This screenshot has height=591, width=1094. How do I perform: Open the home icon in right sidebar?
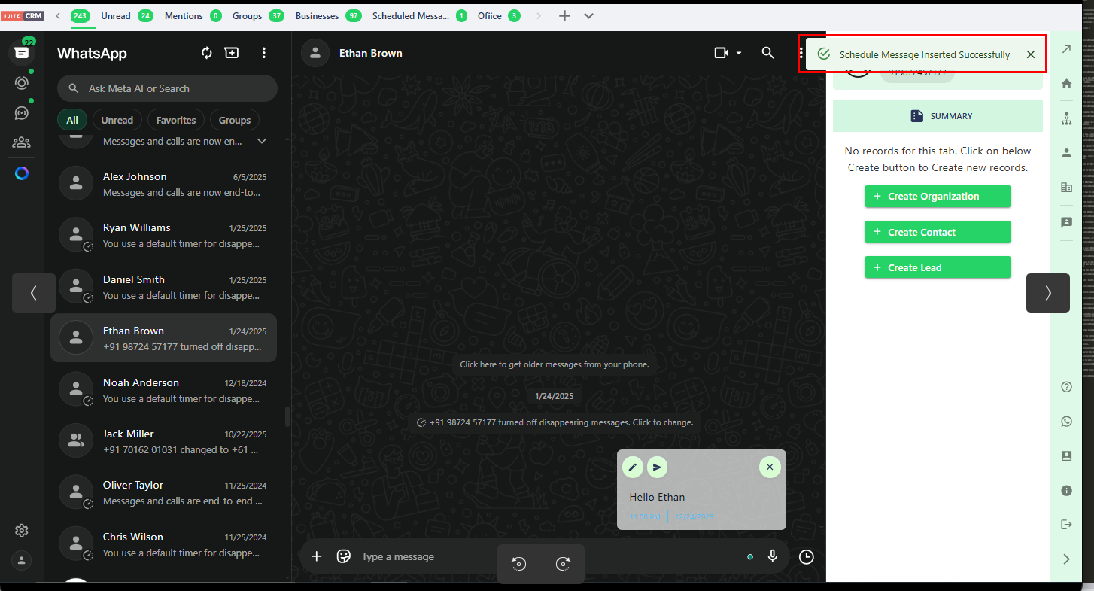tap(1066, 84)
